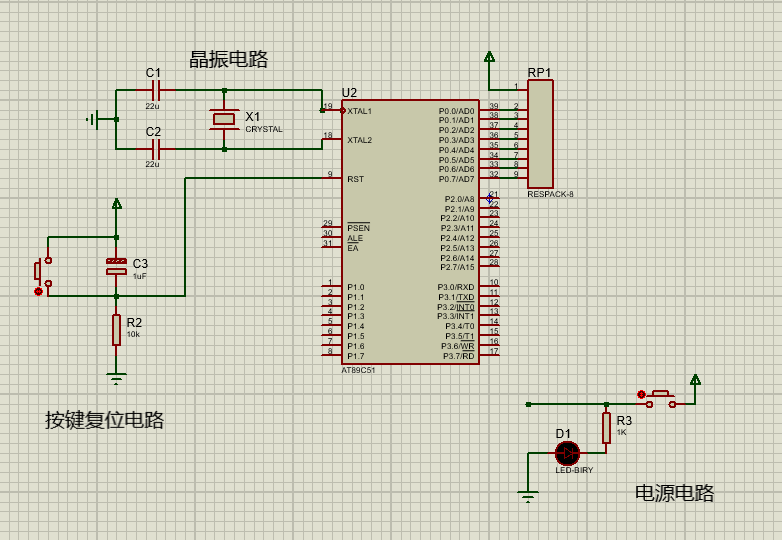Click power terminal arrow above RP1
The image size is (782, 540).
coord(489,57)
